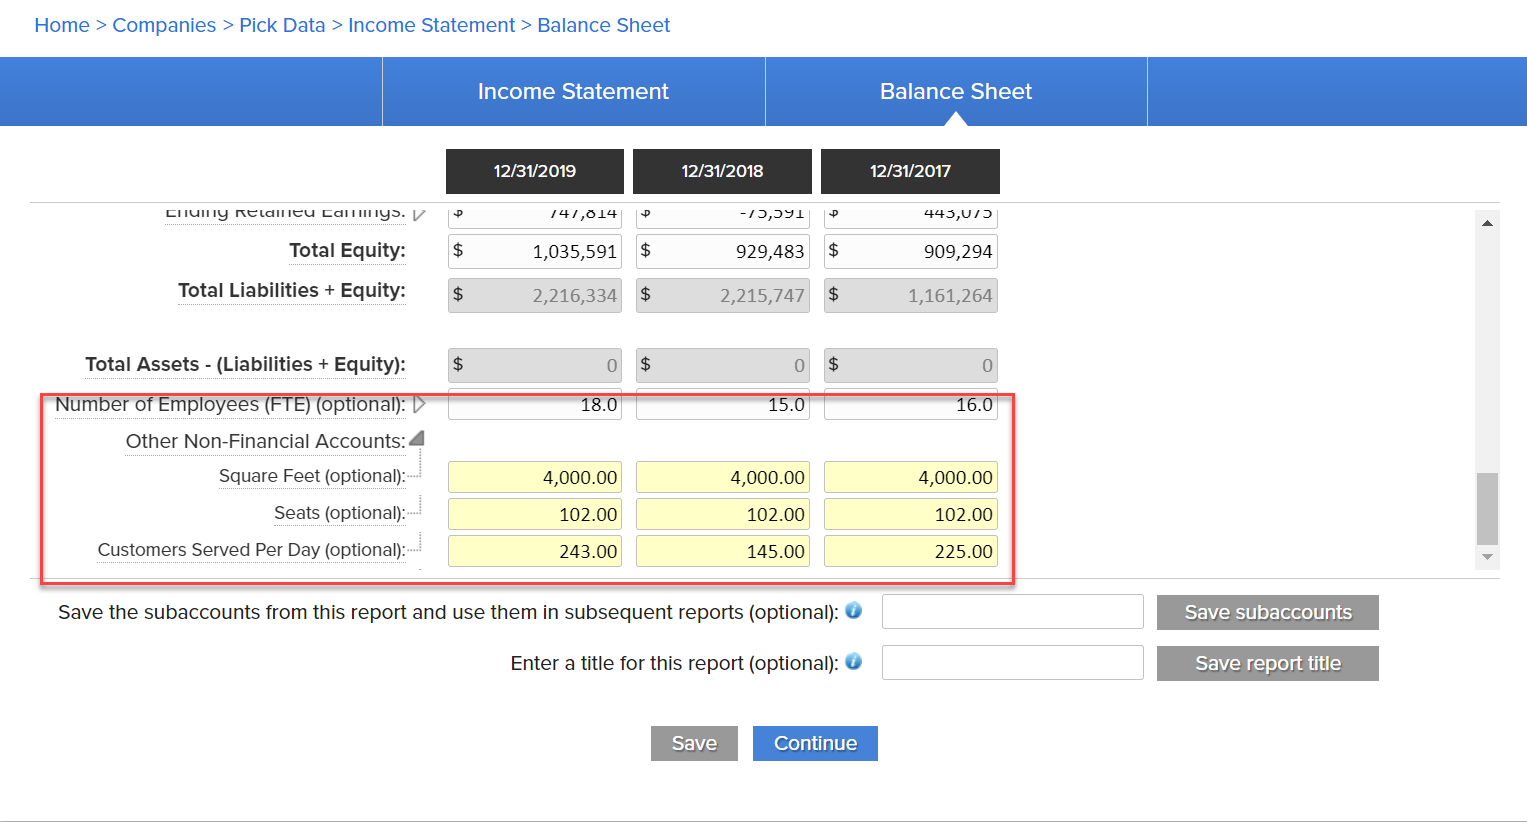This screenshot has width=1527, height=822.
Task: Click the vertical scrollbar thumb
Action: 1487,508
